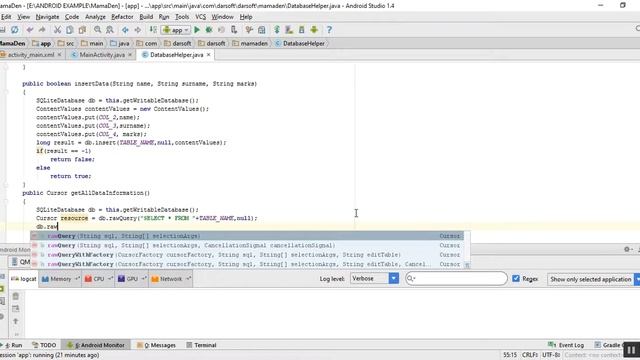
Task: Click Scroll to end logcat icon
Action: click(16, 309)
